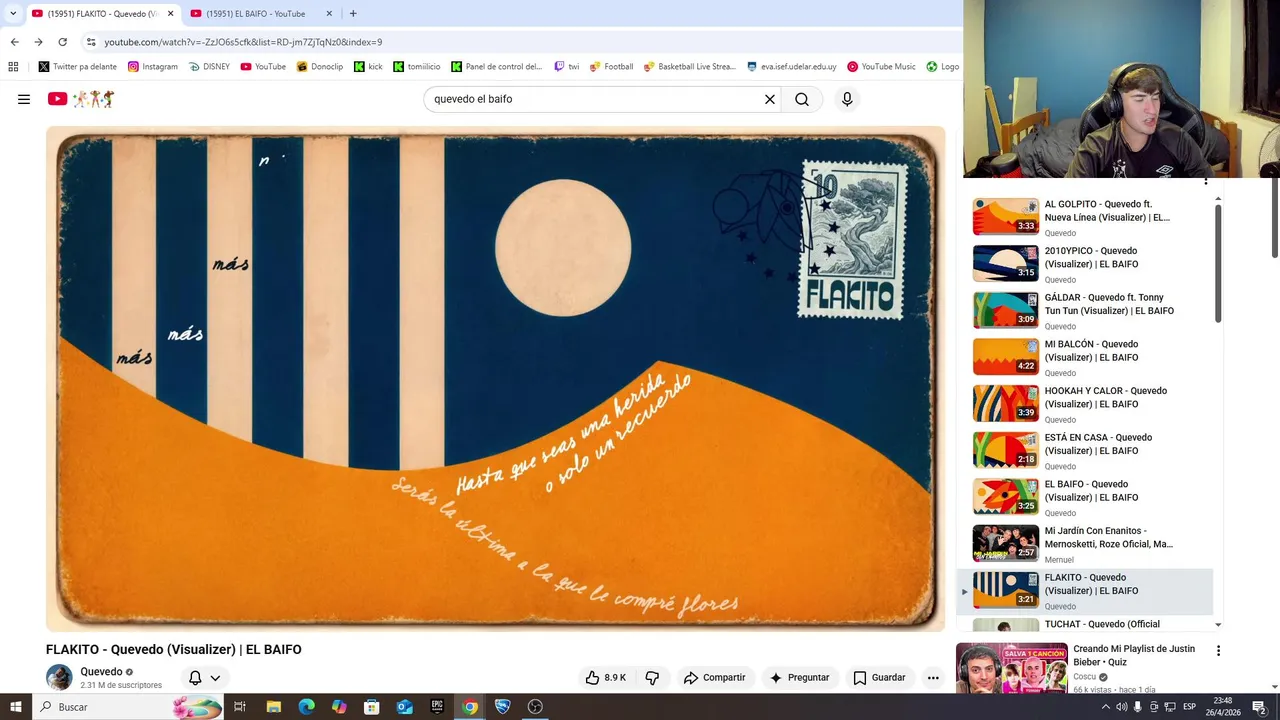Open the YouTube guide hamburger menu
Image resolution: width=1280 pixels, height=720 pixels.
24,99
